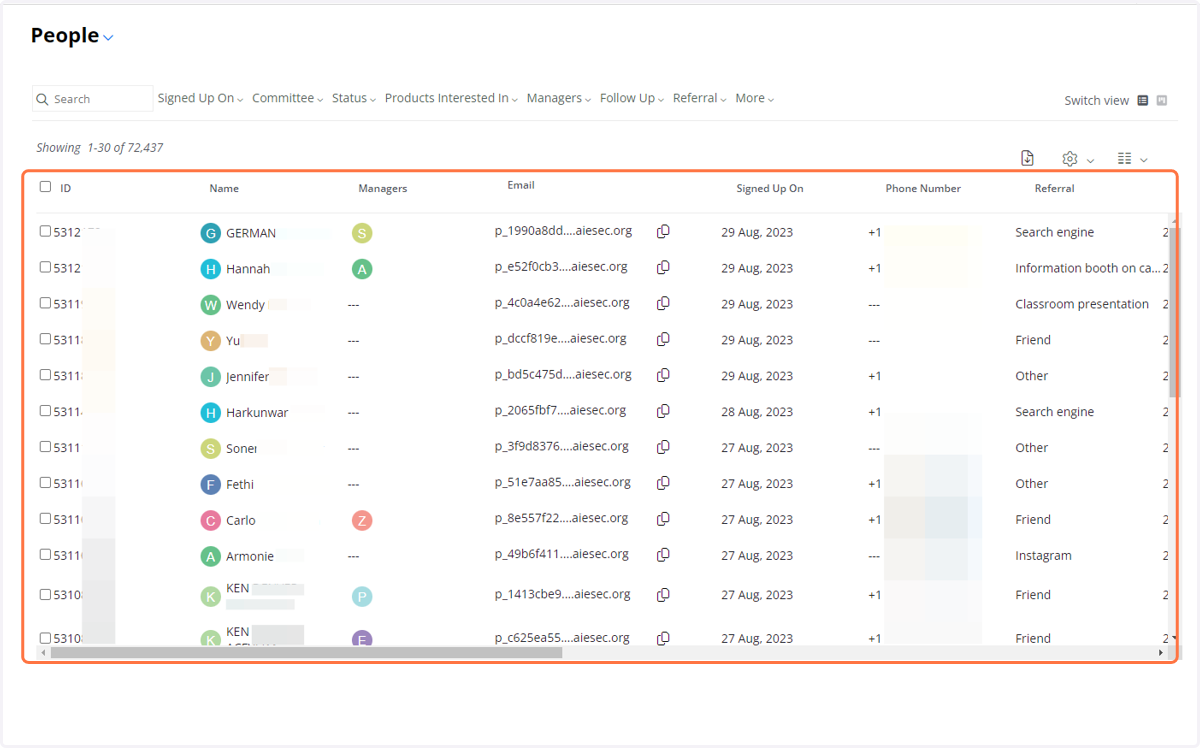Viewport: 1200px width, 748px height.
Task: Switch to card view icon
Action: (x=1162, y=100)
